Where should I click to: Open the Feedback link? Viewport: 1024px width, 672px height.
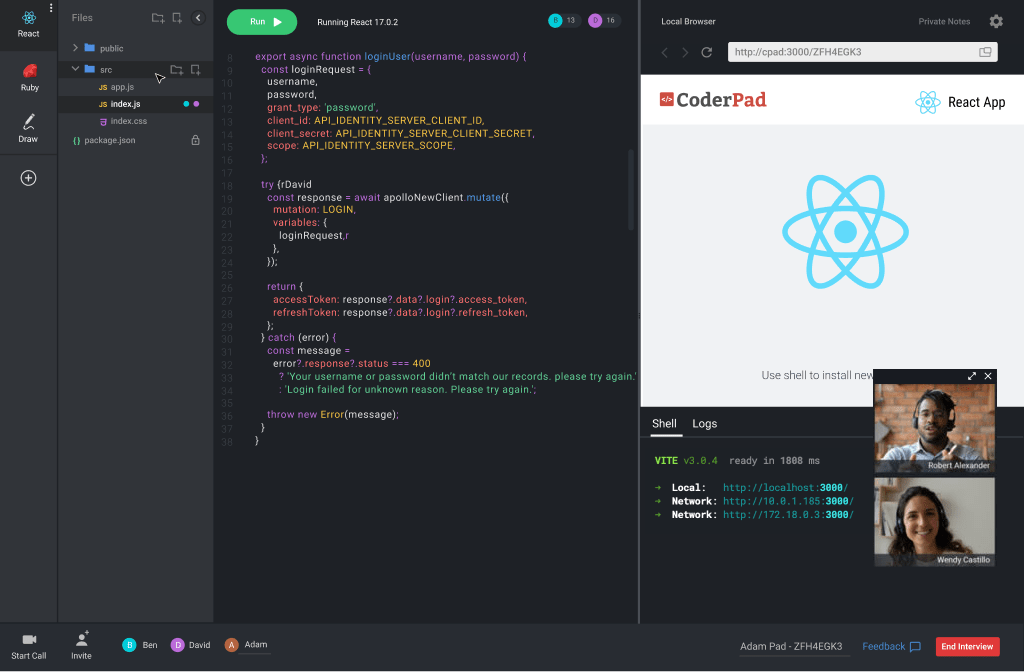pyautogui.click(x=884, y=646)
